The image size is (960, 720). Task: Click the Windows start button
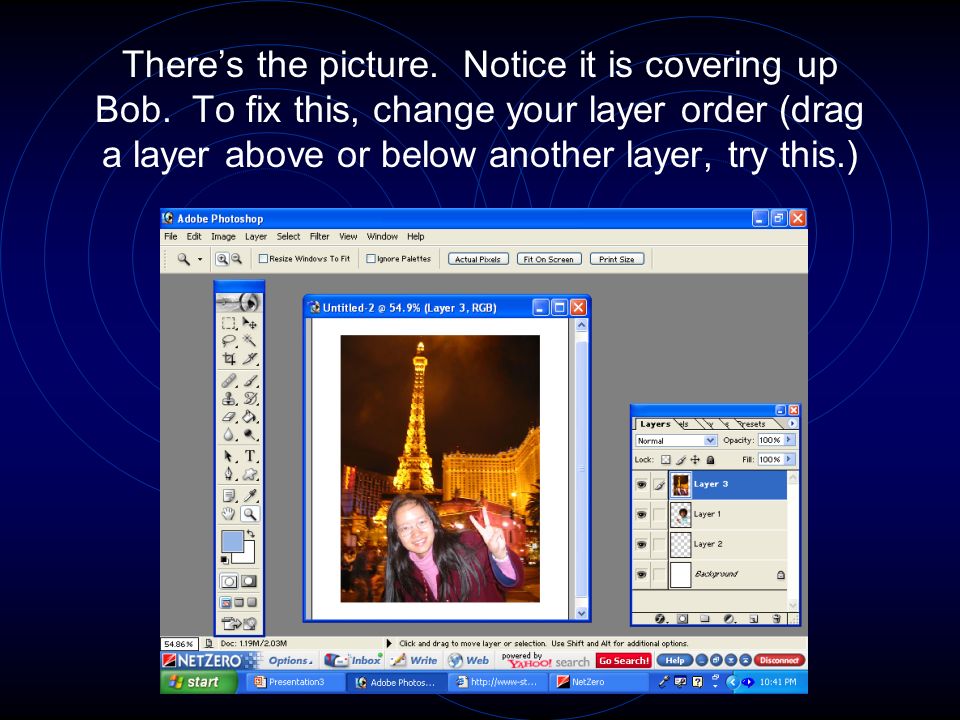[x=198, y=682]
